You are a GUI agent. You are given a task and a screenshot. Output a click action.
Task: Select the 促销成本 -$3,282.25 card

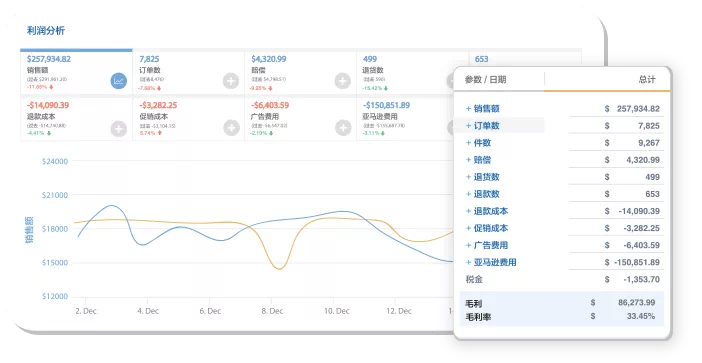188,119
